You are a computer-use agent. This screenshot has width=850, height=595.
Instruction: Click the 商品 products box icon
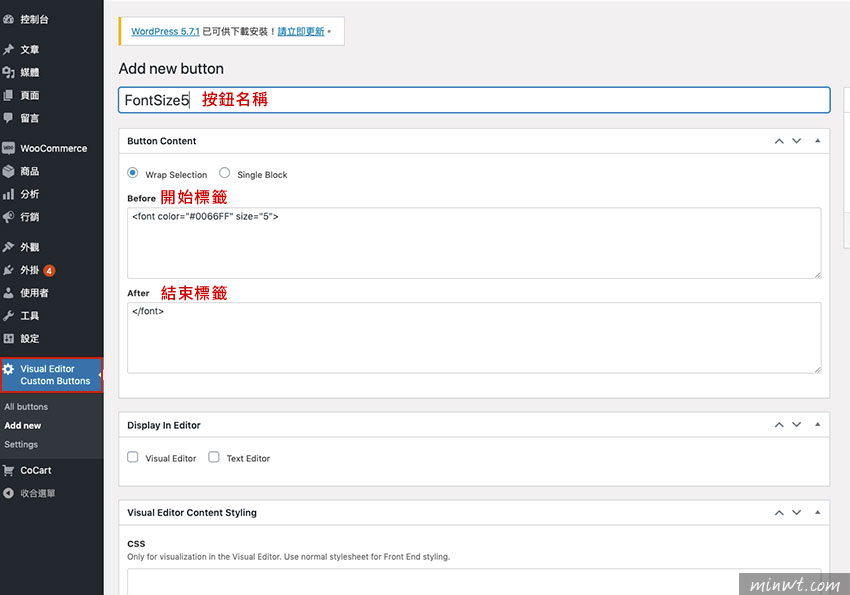(x=8, y=171)
